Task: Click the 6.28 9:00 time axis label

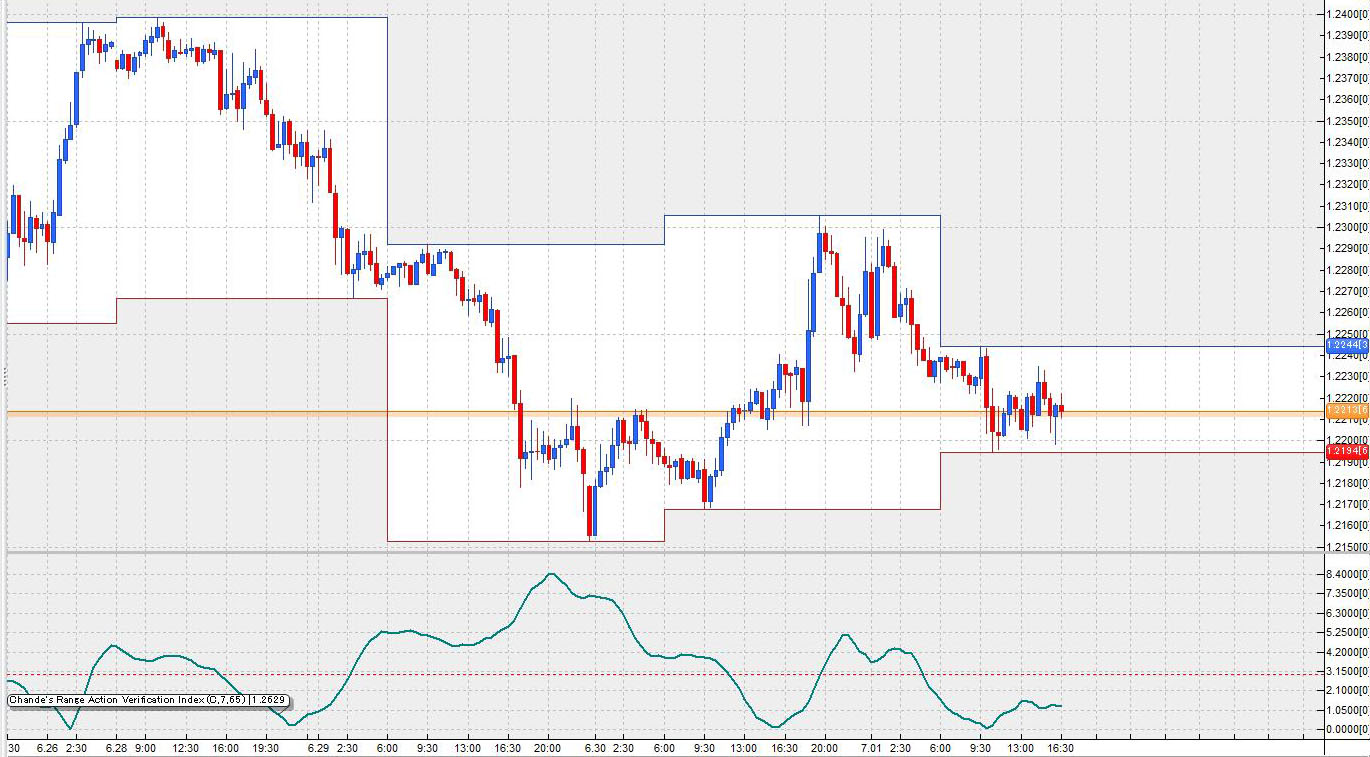Action: (x=130, y=748)
